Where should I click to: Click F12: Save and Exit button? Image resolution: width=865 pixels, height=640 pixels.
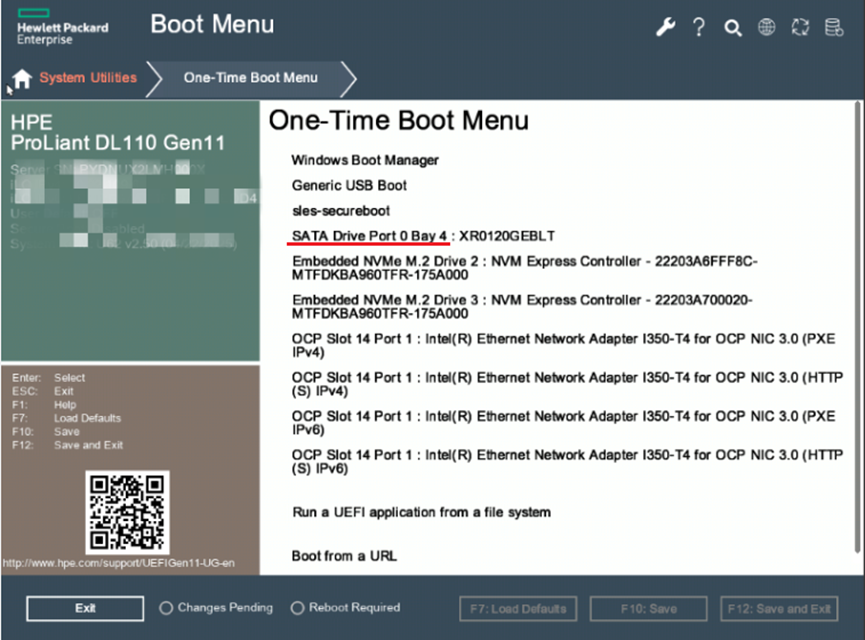tap(779, 609)
